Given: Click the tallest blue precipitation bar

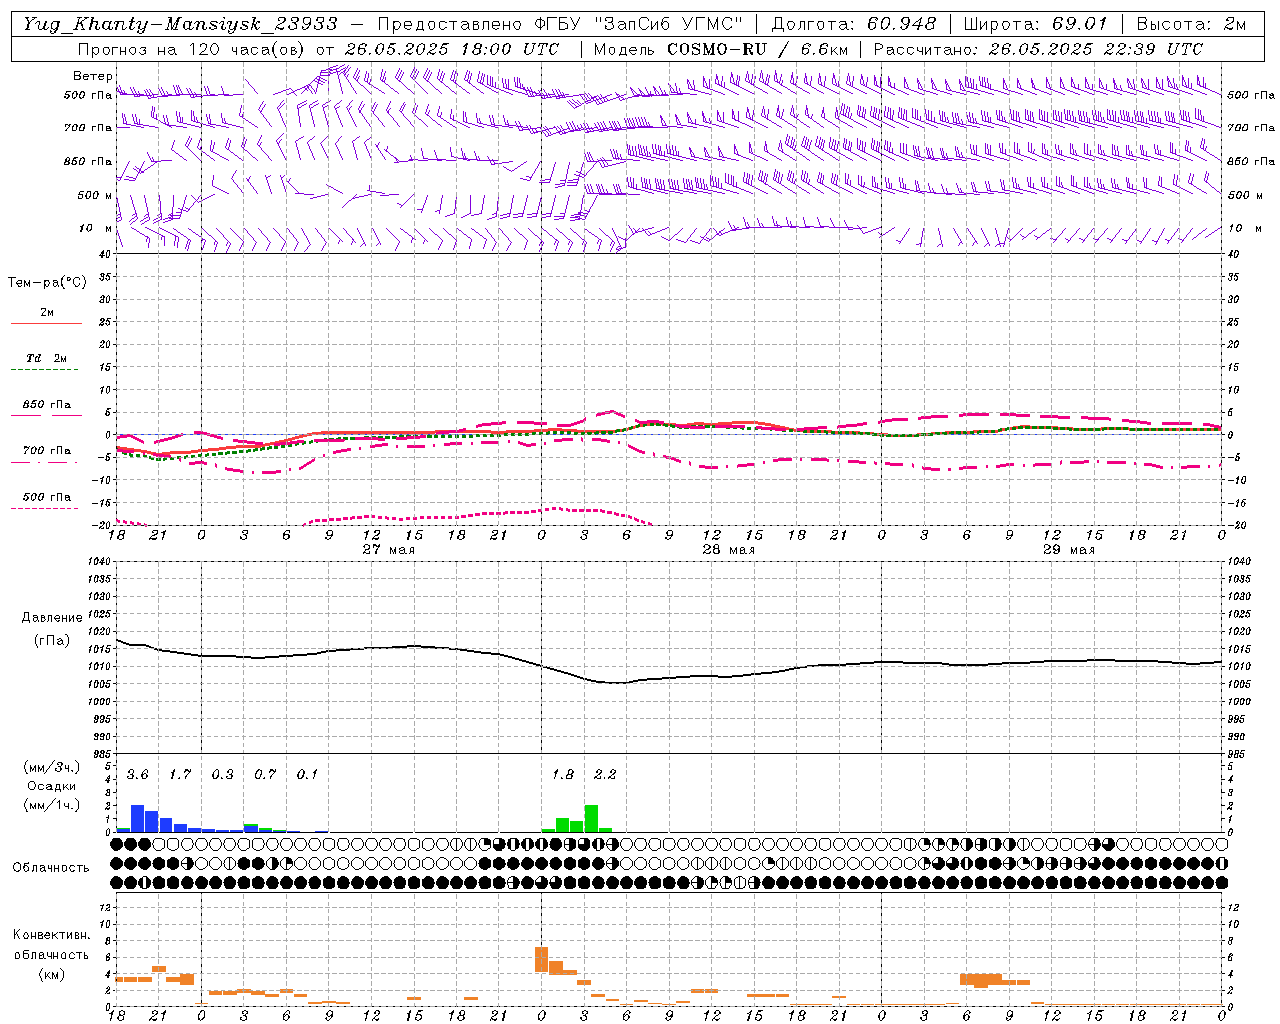Looking at the screenshot, I should [x=138, y=818].
